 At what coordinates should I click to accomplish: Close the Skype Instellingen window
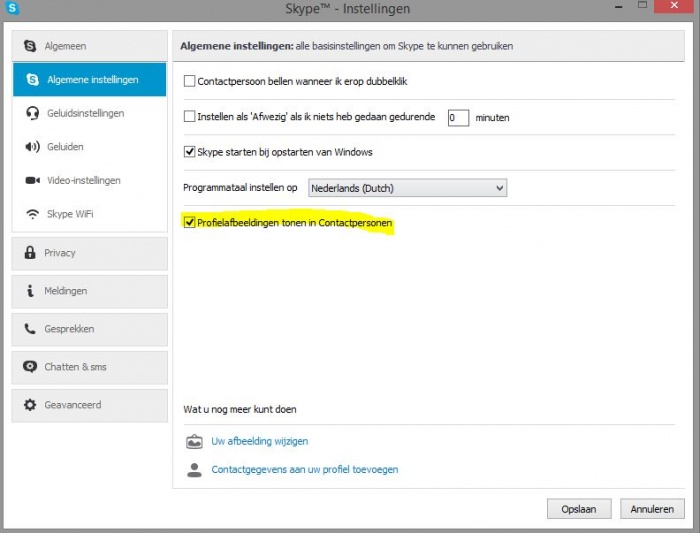pyautogui.click(x=674, y=6)
